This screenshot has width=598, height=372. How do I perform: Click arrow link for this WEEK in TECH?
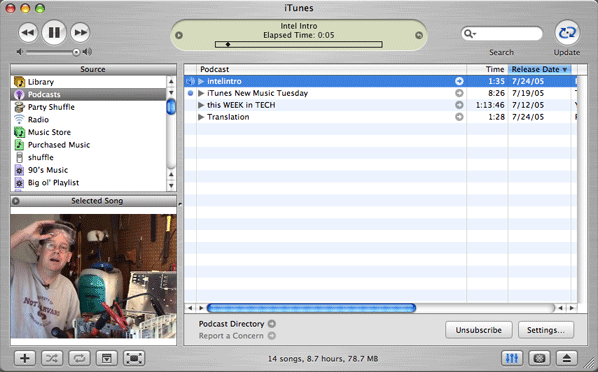pos(459,105)
